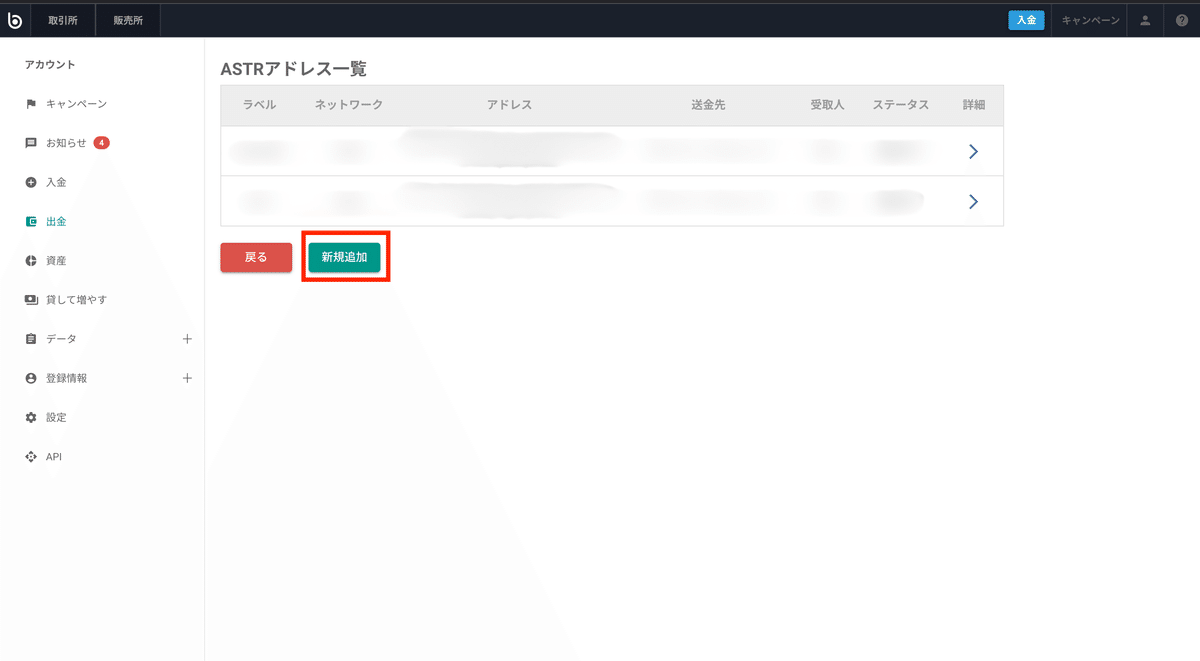Open 貸して増やす in the sidebar
This screenshot has width=1200, height=661.
76,299
